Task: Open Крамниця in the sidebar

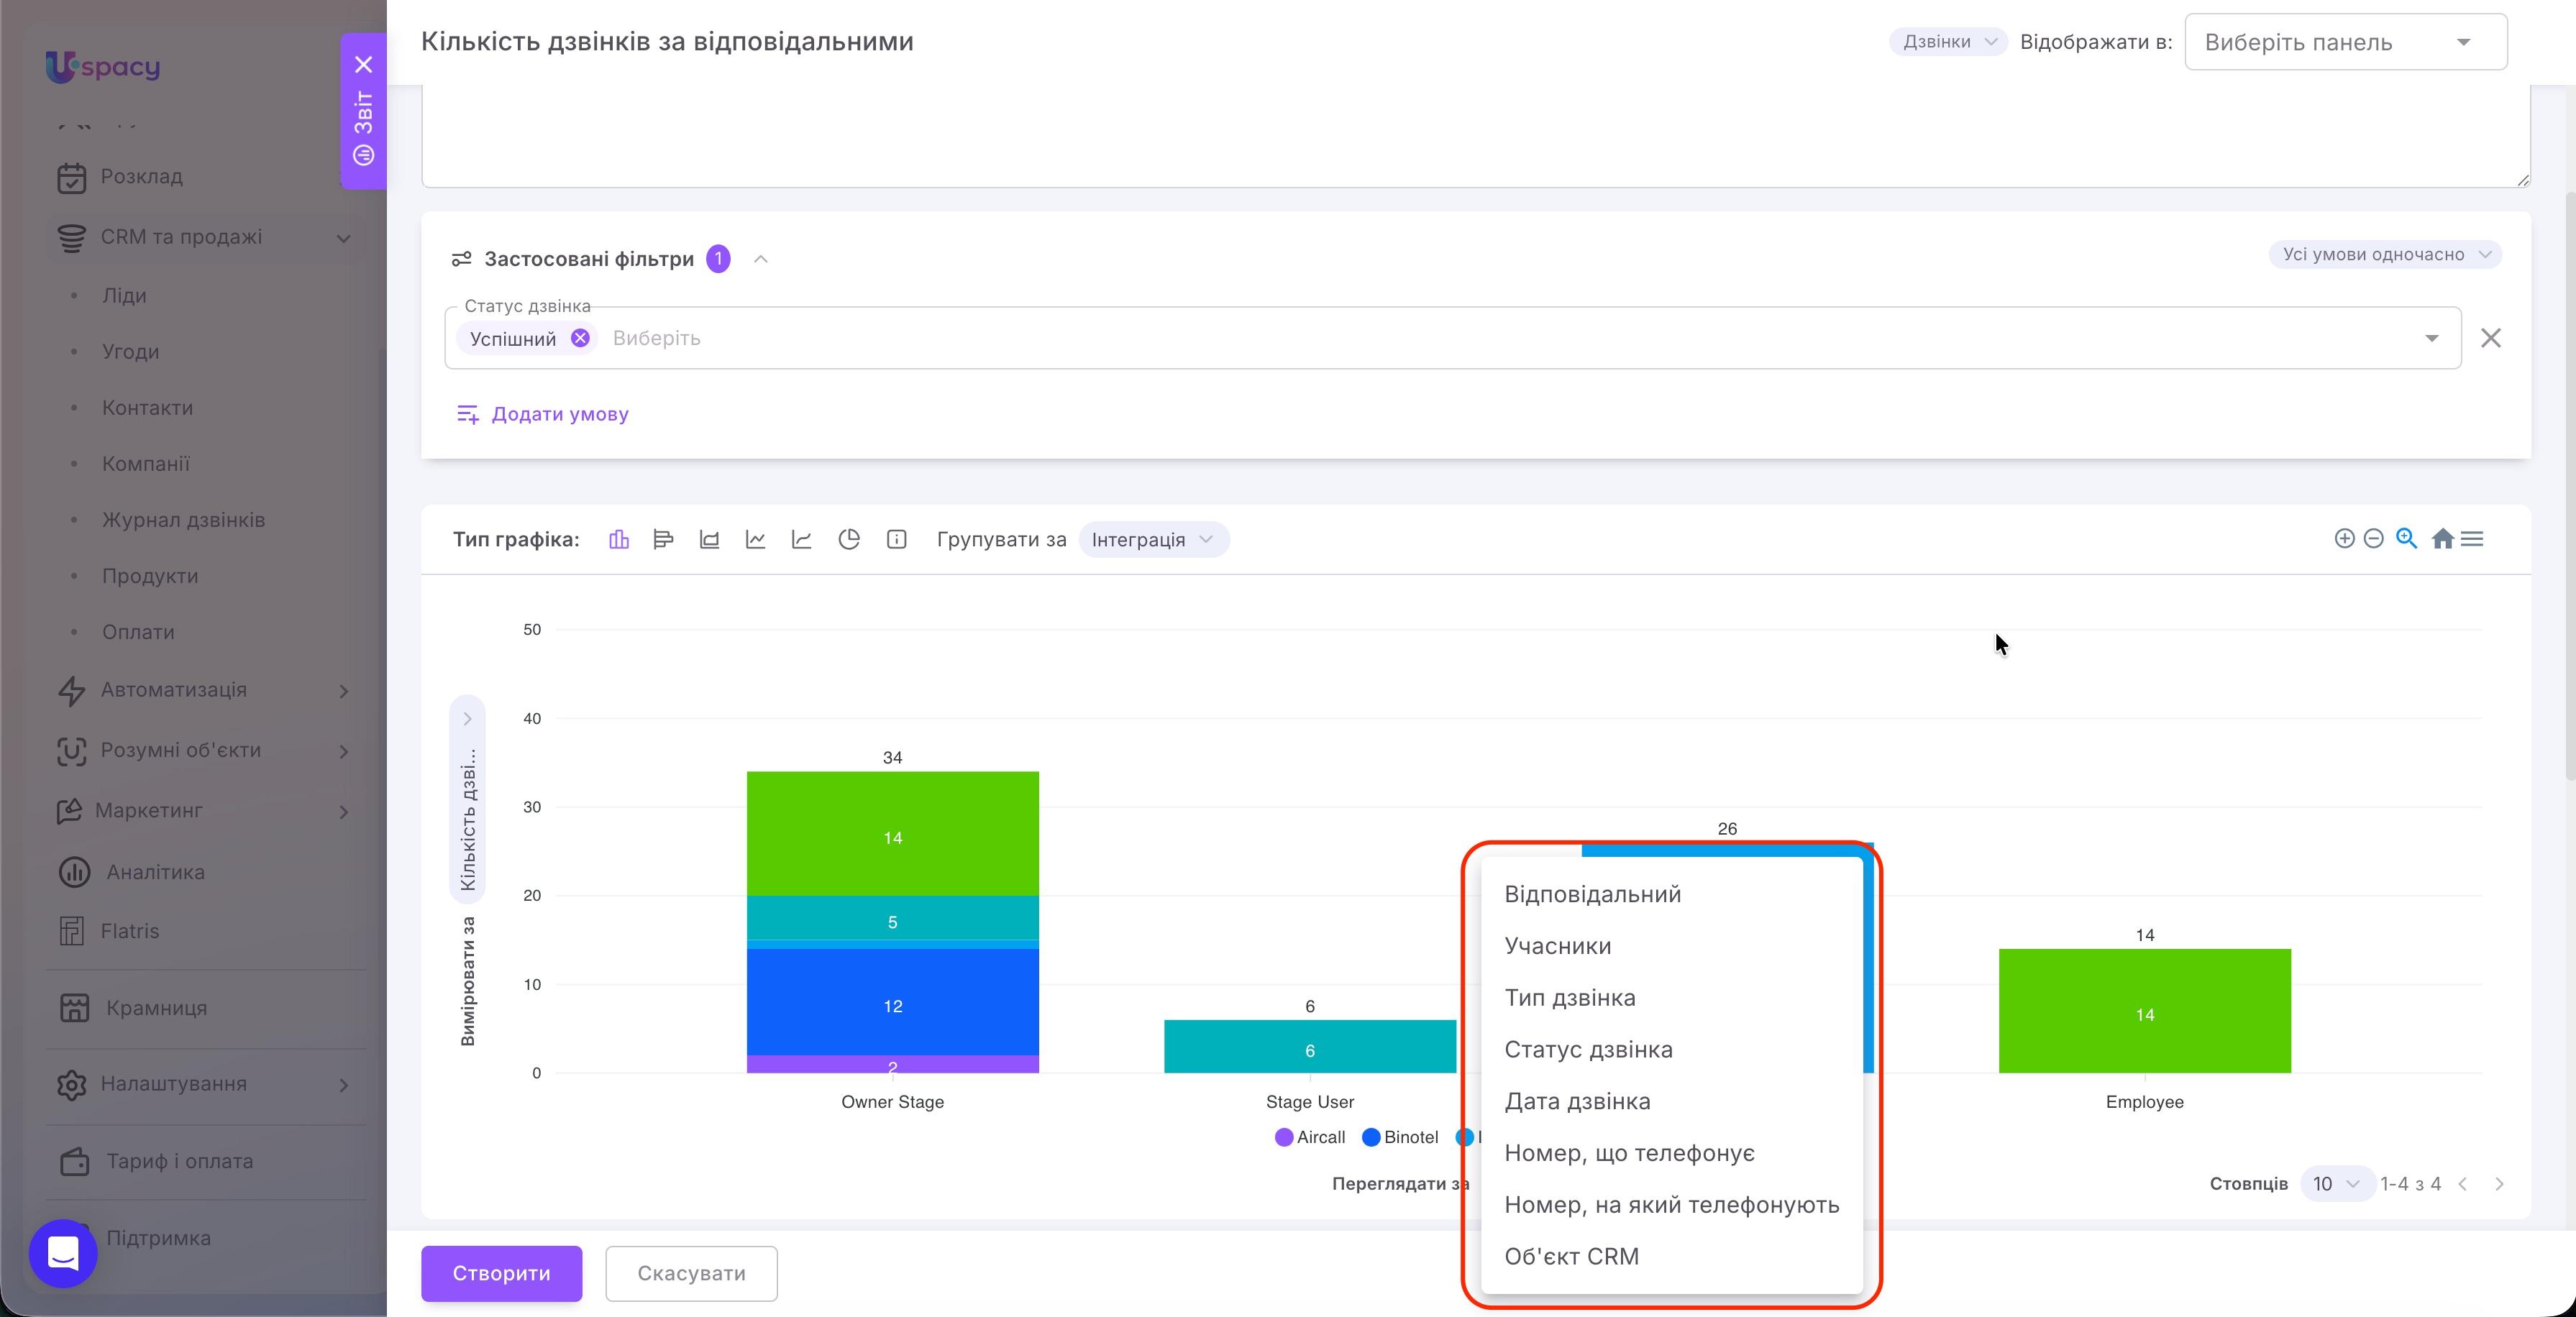Action: (x=157, y=1008)
